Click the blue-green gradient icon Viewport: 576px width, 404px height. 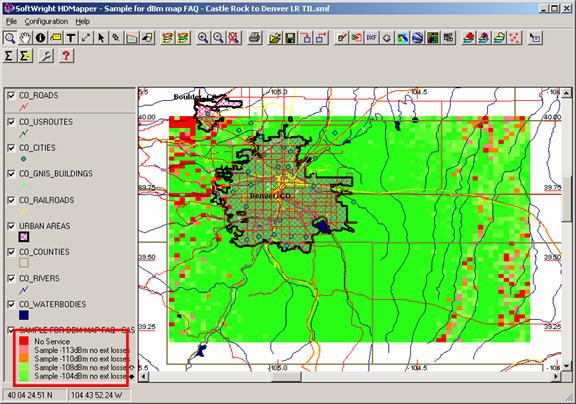click(x=402, y=38)
